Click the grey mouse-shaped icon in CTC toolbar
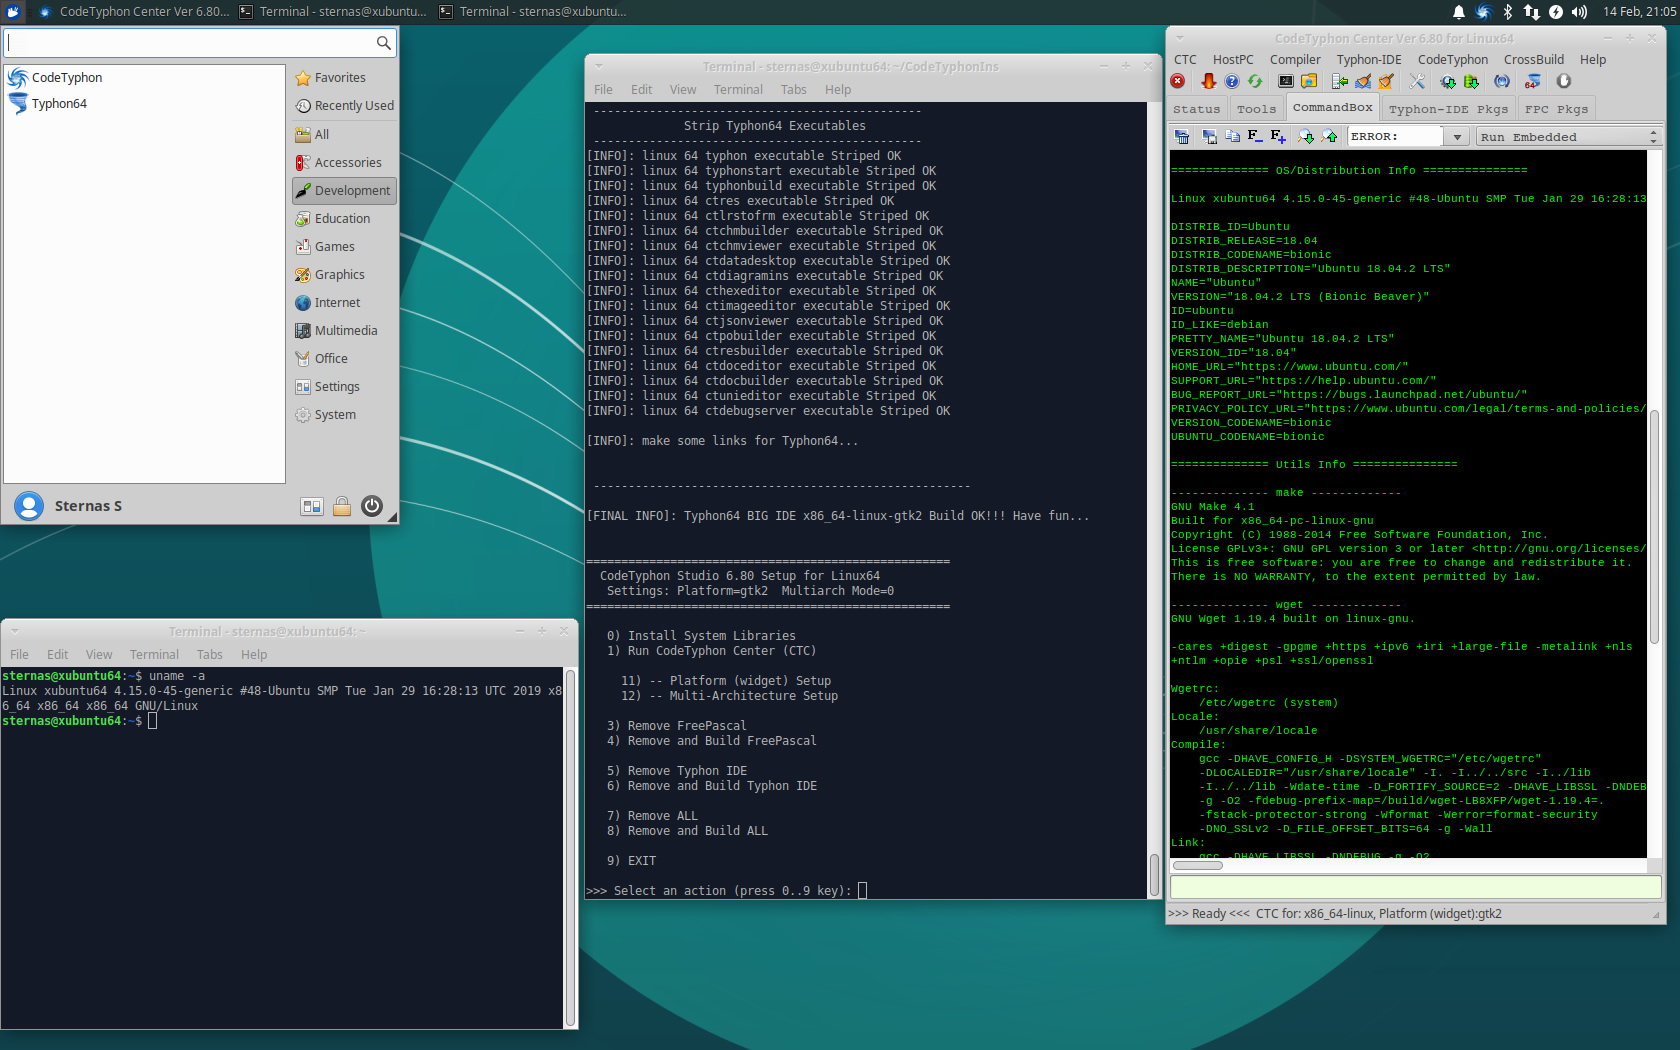1680x1050 pixels. coord(1564,81)
